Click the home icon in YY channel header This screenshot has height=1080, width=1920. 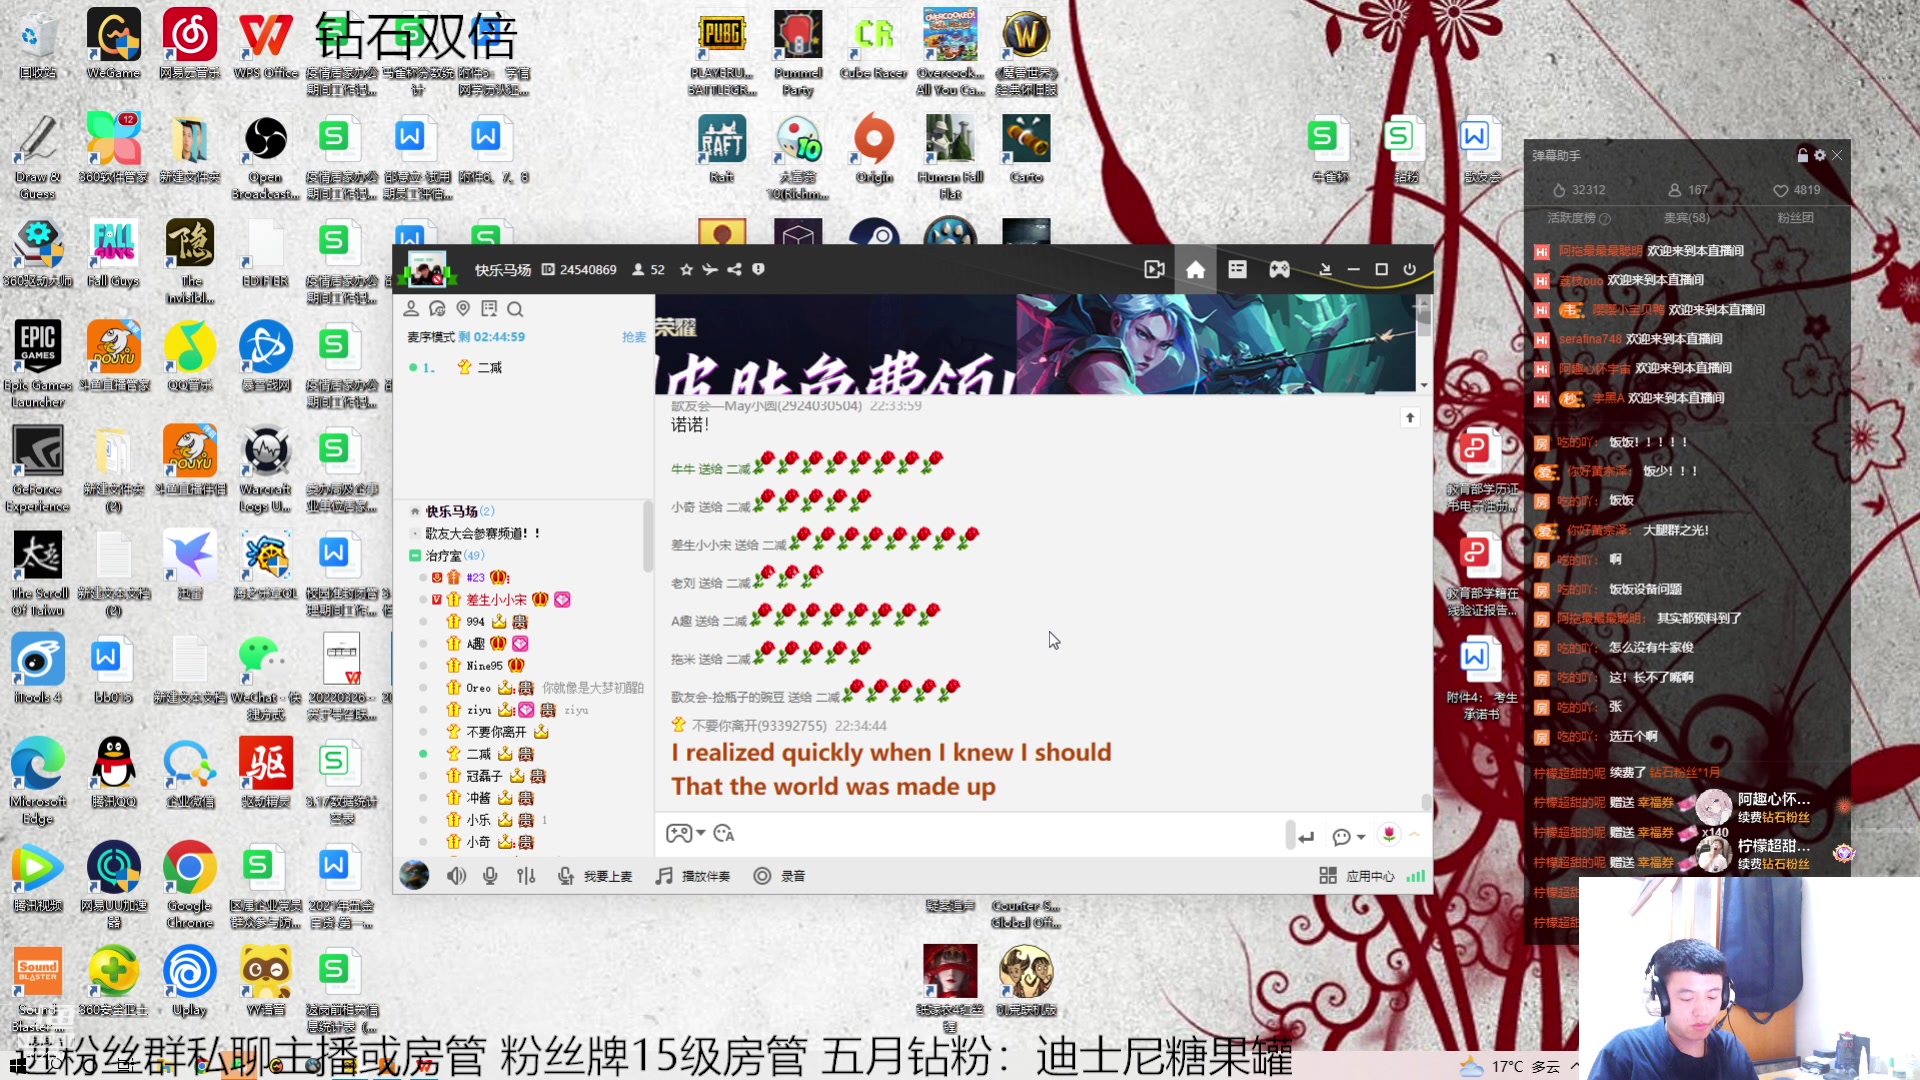1195,270
